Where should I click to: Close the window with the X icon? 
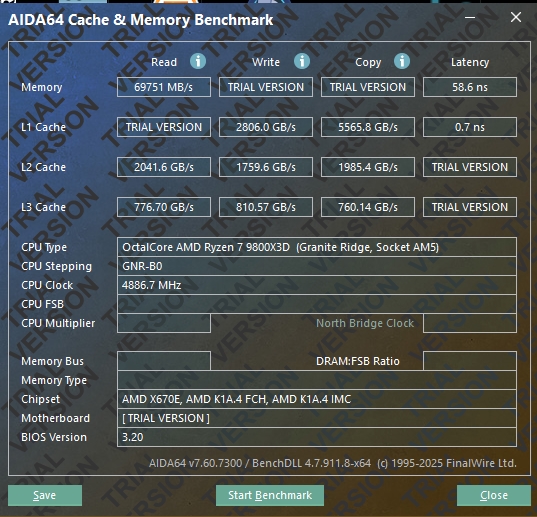coord(516,17)
